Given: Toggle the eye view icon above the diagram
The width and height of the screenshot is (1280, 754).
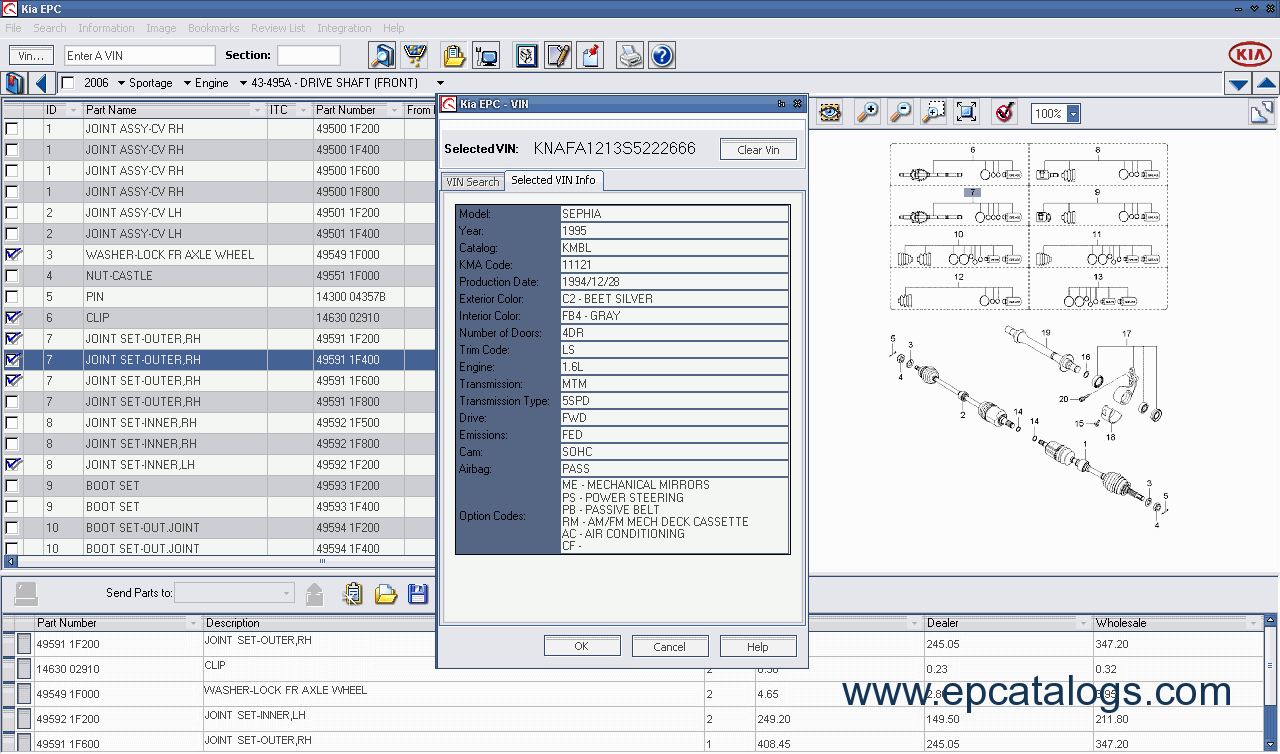Looking at the screenshot, I should tap(830, 113).
